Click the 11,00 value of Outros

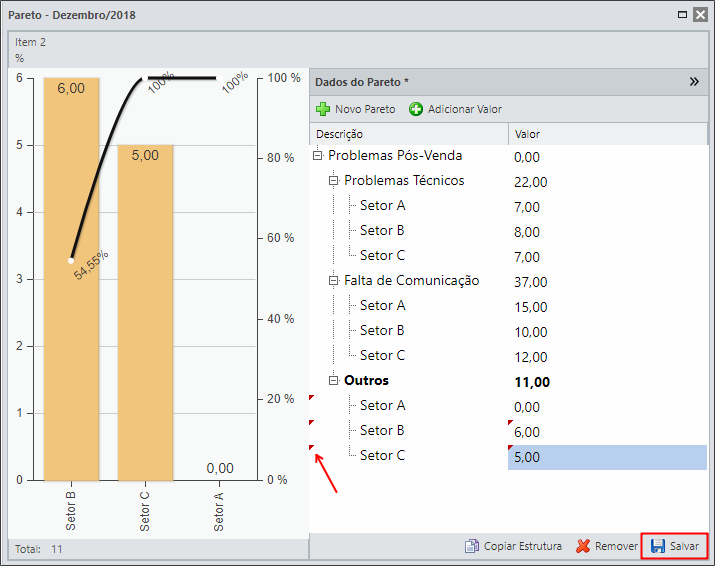(532, 382)
